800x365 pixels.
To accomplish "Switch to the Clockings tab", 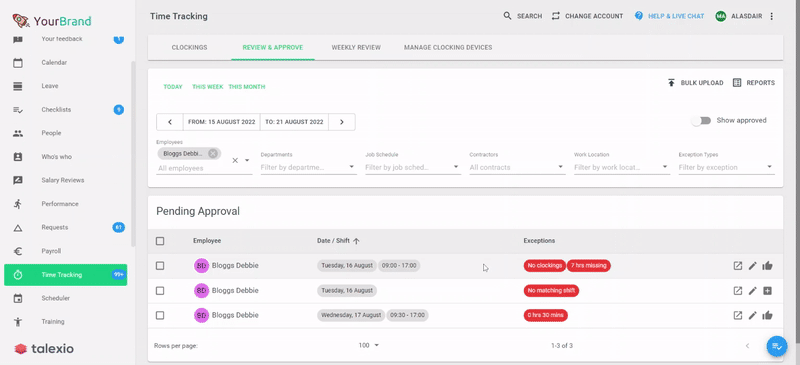I will click(x=189, y=47).
